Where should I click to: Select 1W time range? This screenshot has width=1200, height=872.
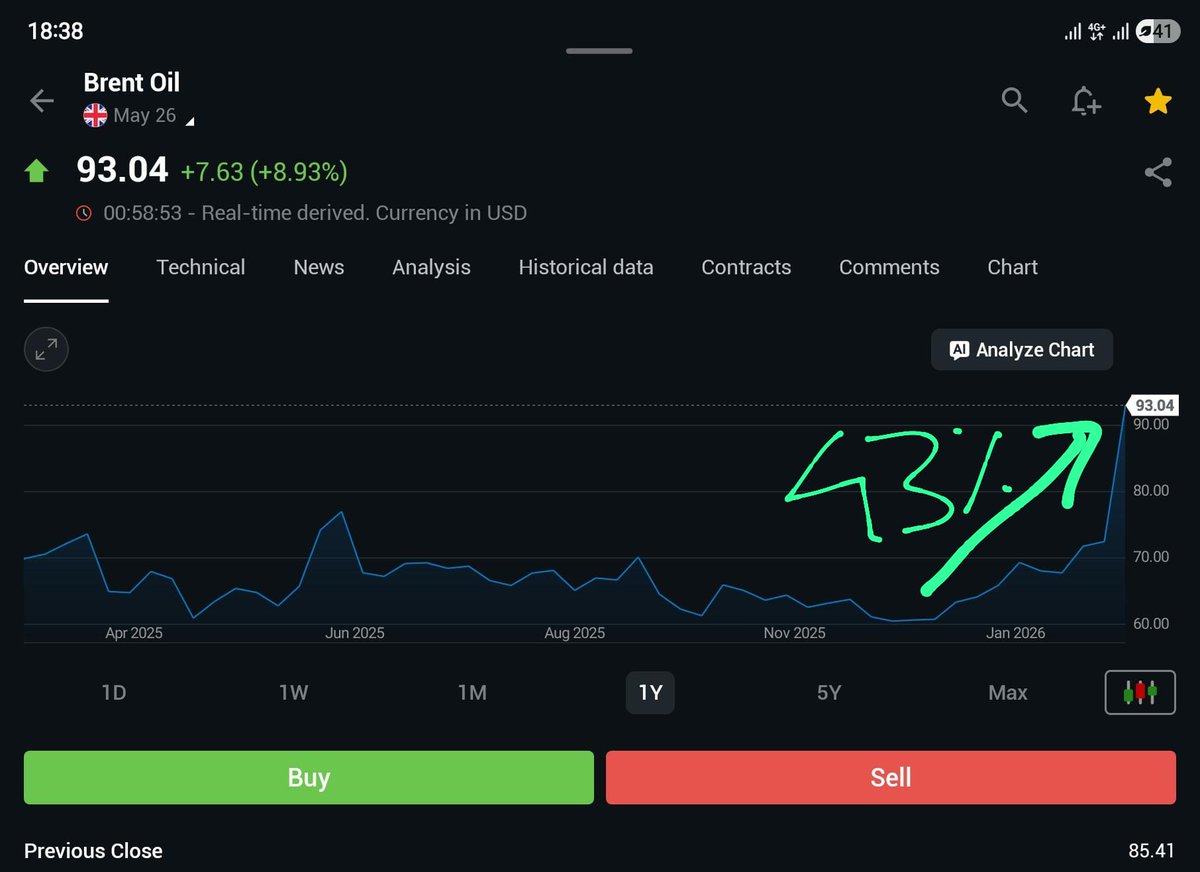coord(293,692)
